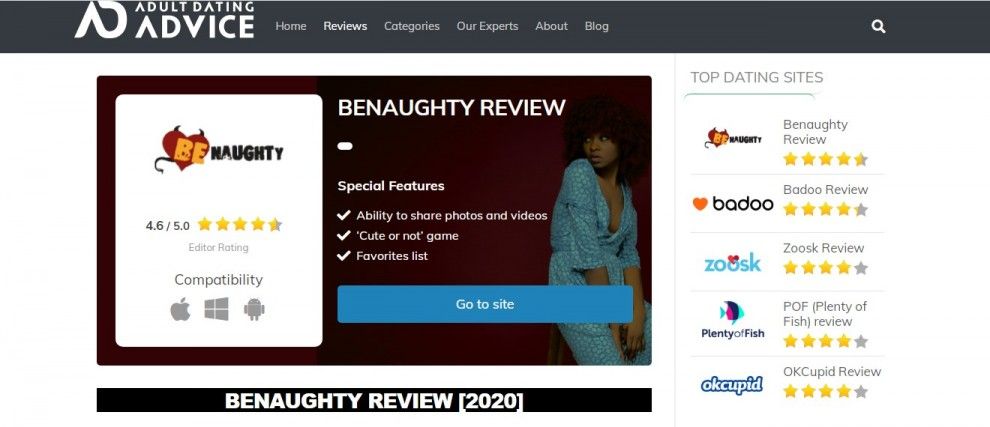Click the Badoo logo in sidebar
Image resolution: width=990 pixels, height=427 pixels.
point(733,203)
